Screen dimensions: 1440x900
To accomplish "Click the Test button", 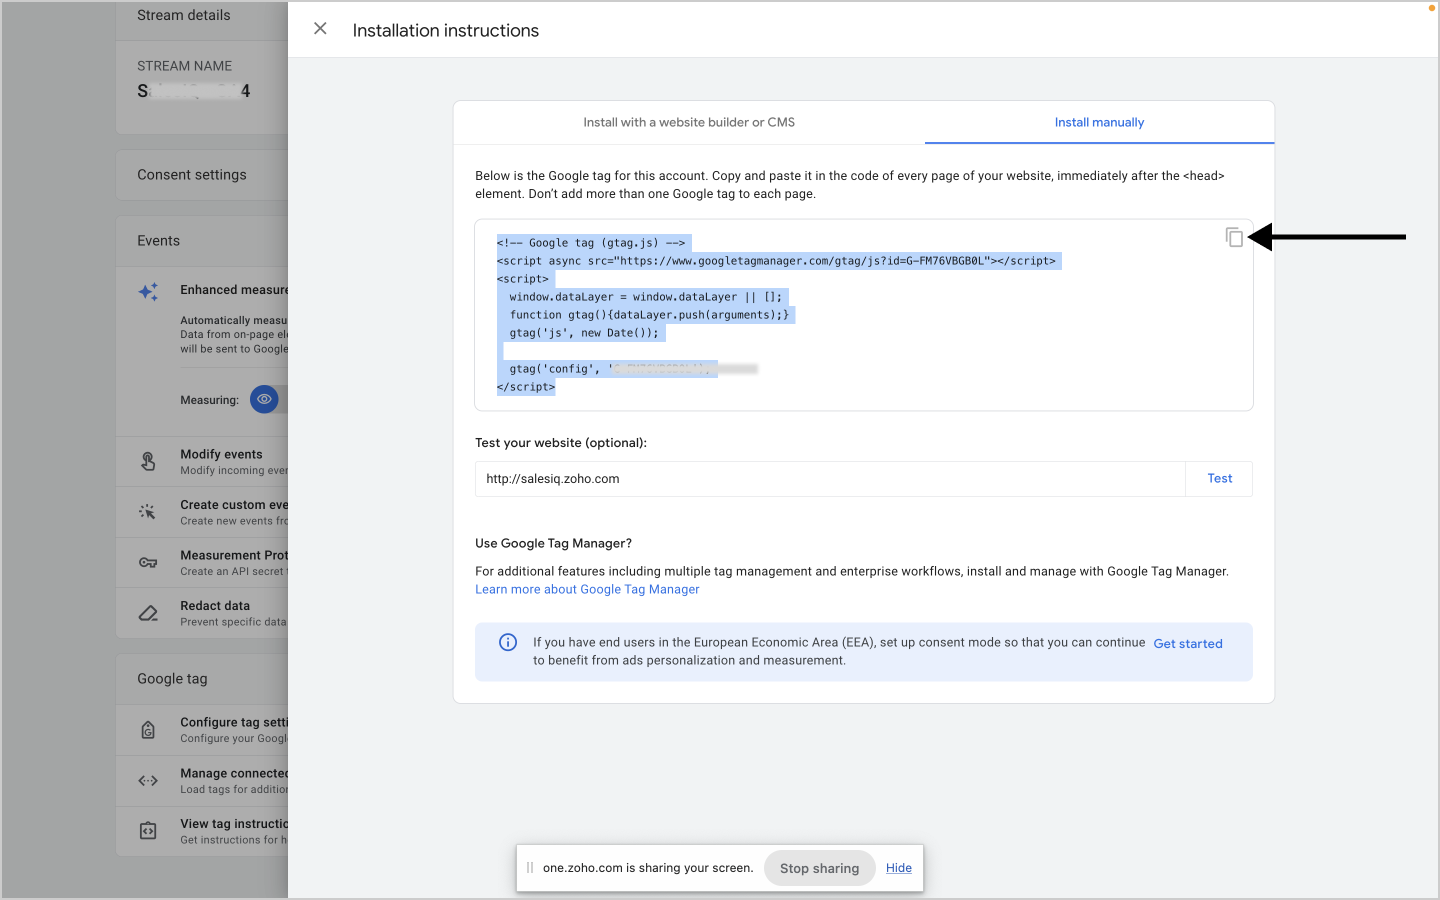I will coord(1219,479).
